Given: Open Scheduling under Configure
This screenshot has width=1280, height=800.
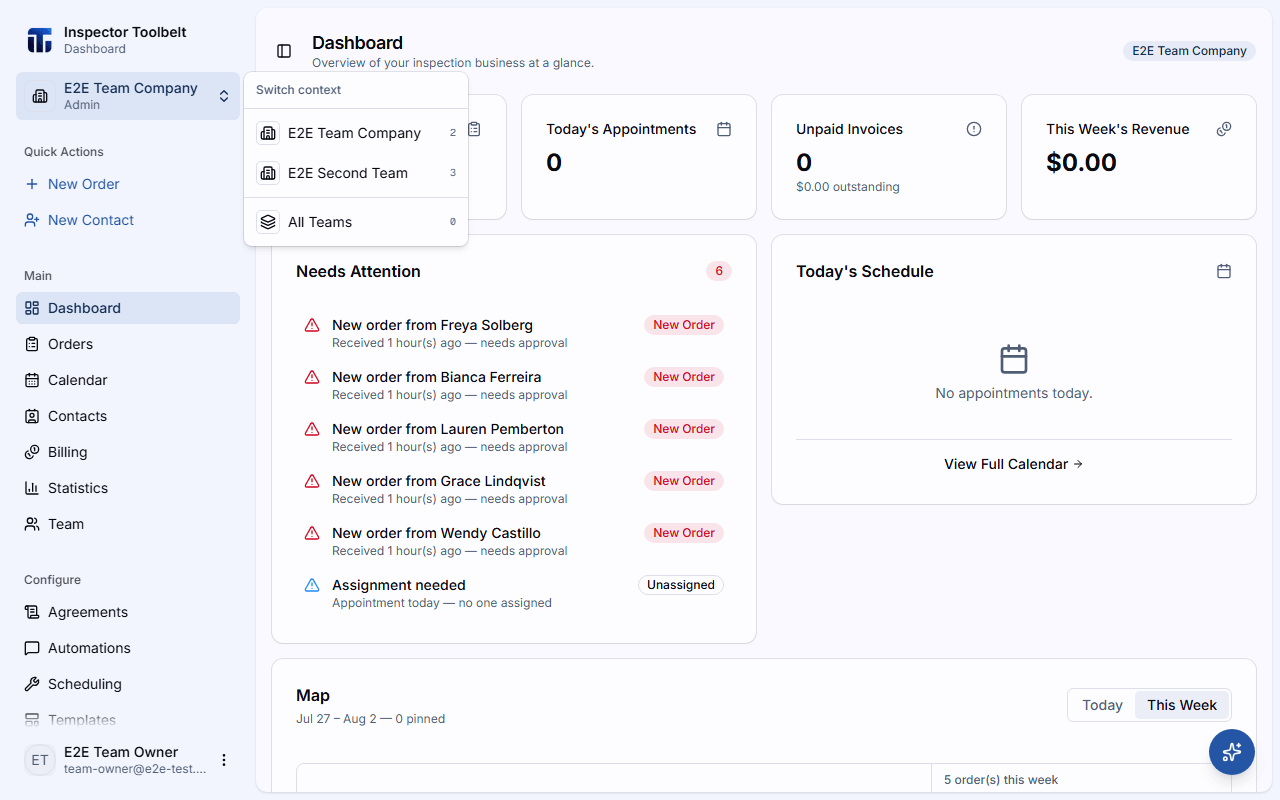Looking at the screenshot, I should click(128, 684).
